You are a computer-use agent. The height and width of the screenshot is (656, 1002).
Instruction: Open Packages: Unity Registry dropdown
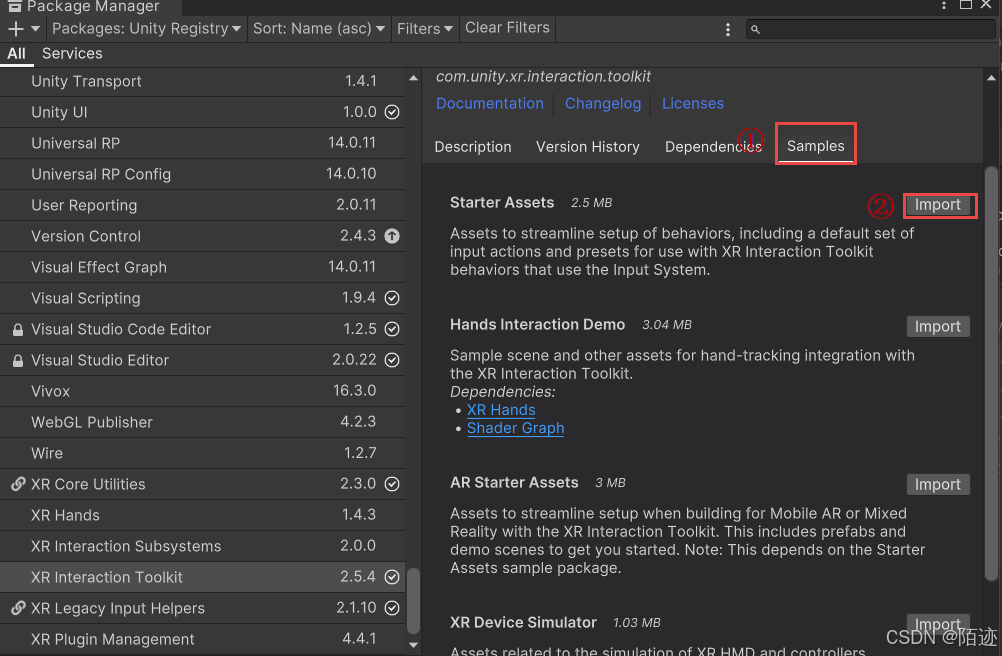(x=146, y=29)
